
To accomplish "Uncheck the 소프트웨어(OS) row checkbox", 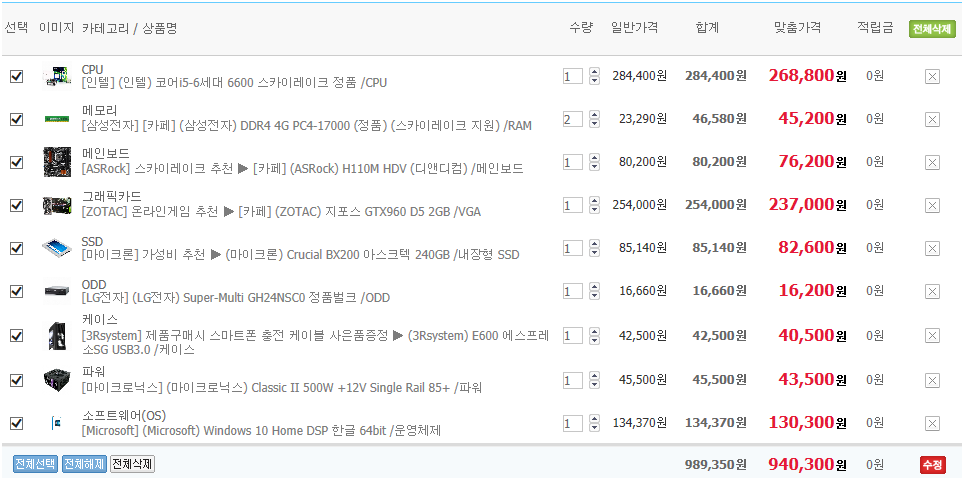I will click(x=17, y=424).
